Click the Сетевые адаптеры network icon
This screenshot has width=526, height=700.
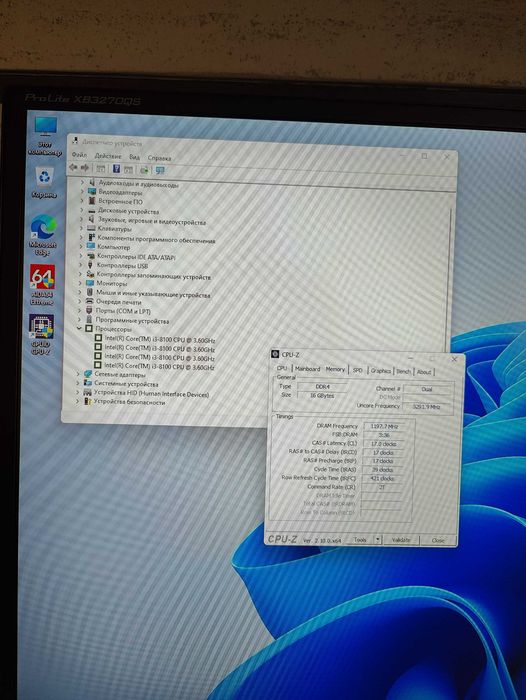88,374
